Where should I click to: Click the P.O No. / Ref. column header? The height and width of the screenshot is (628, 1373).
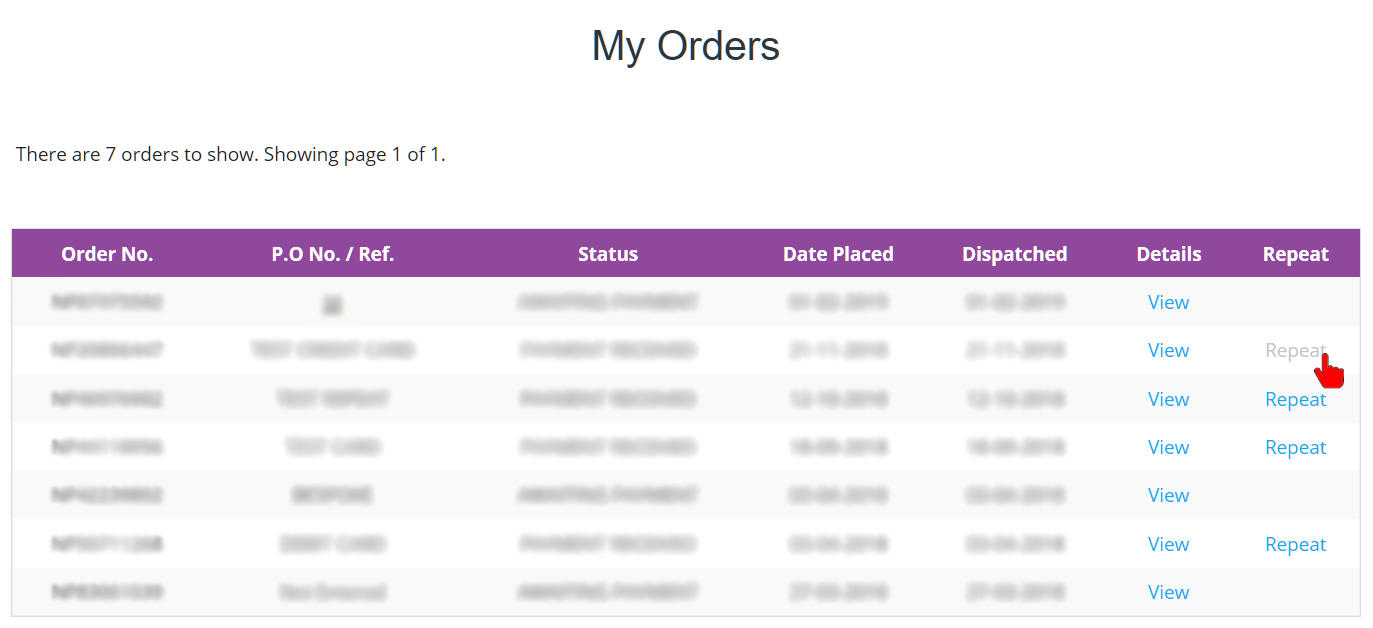point(333,253)
